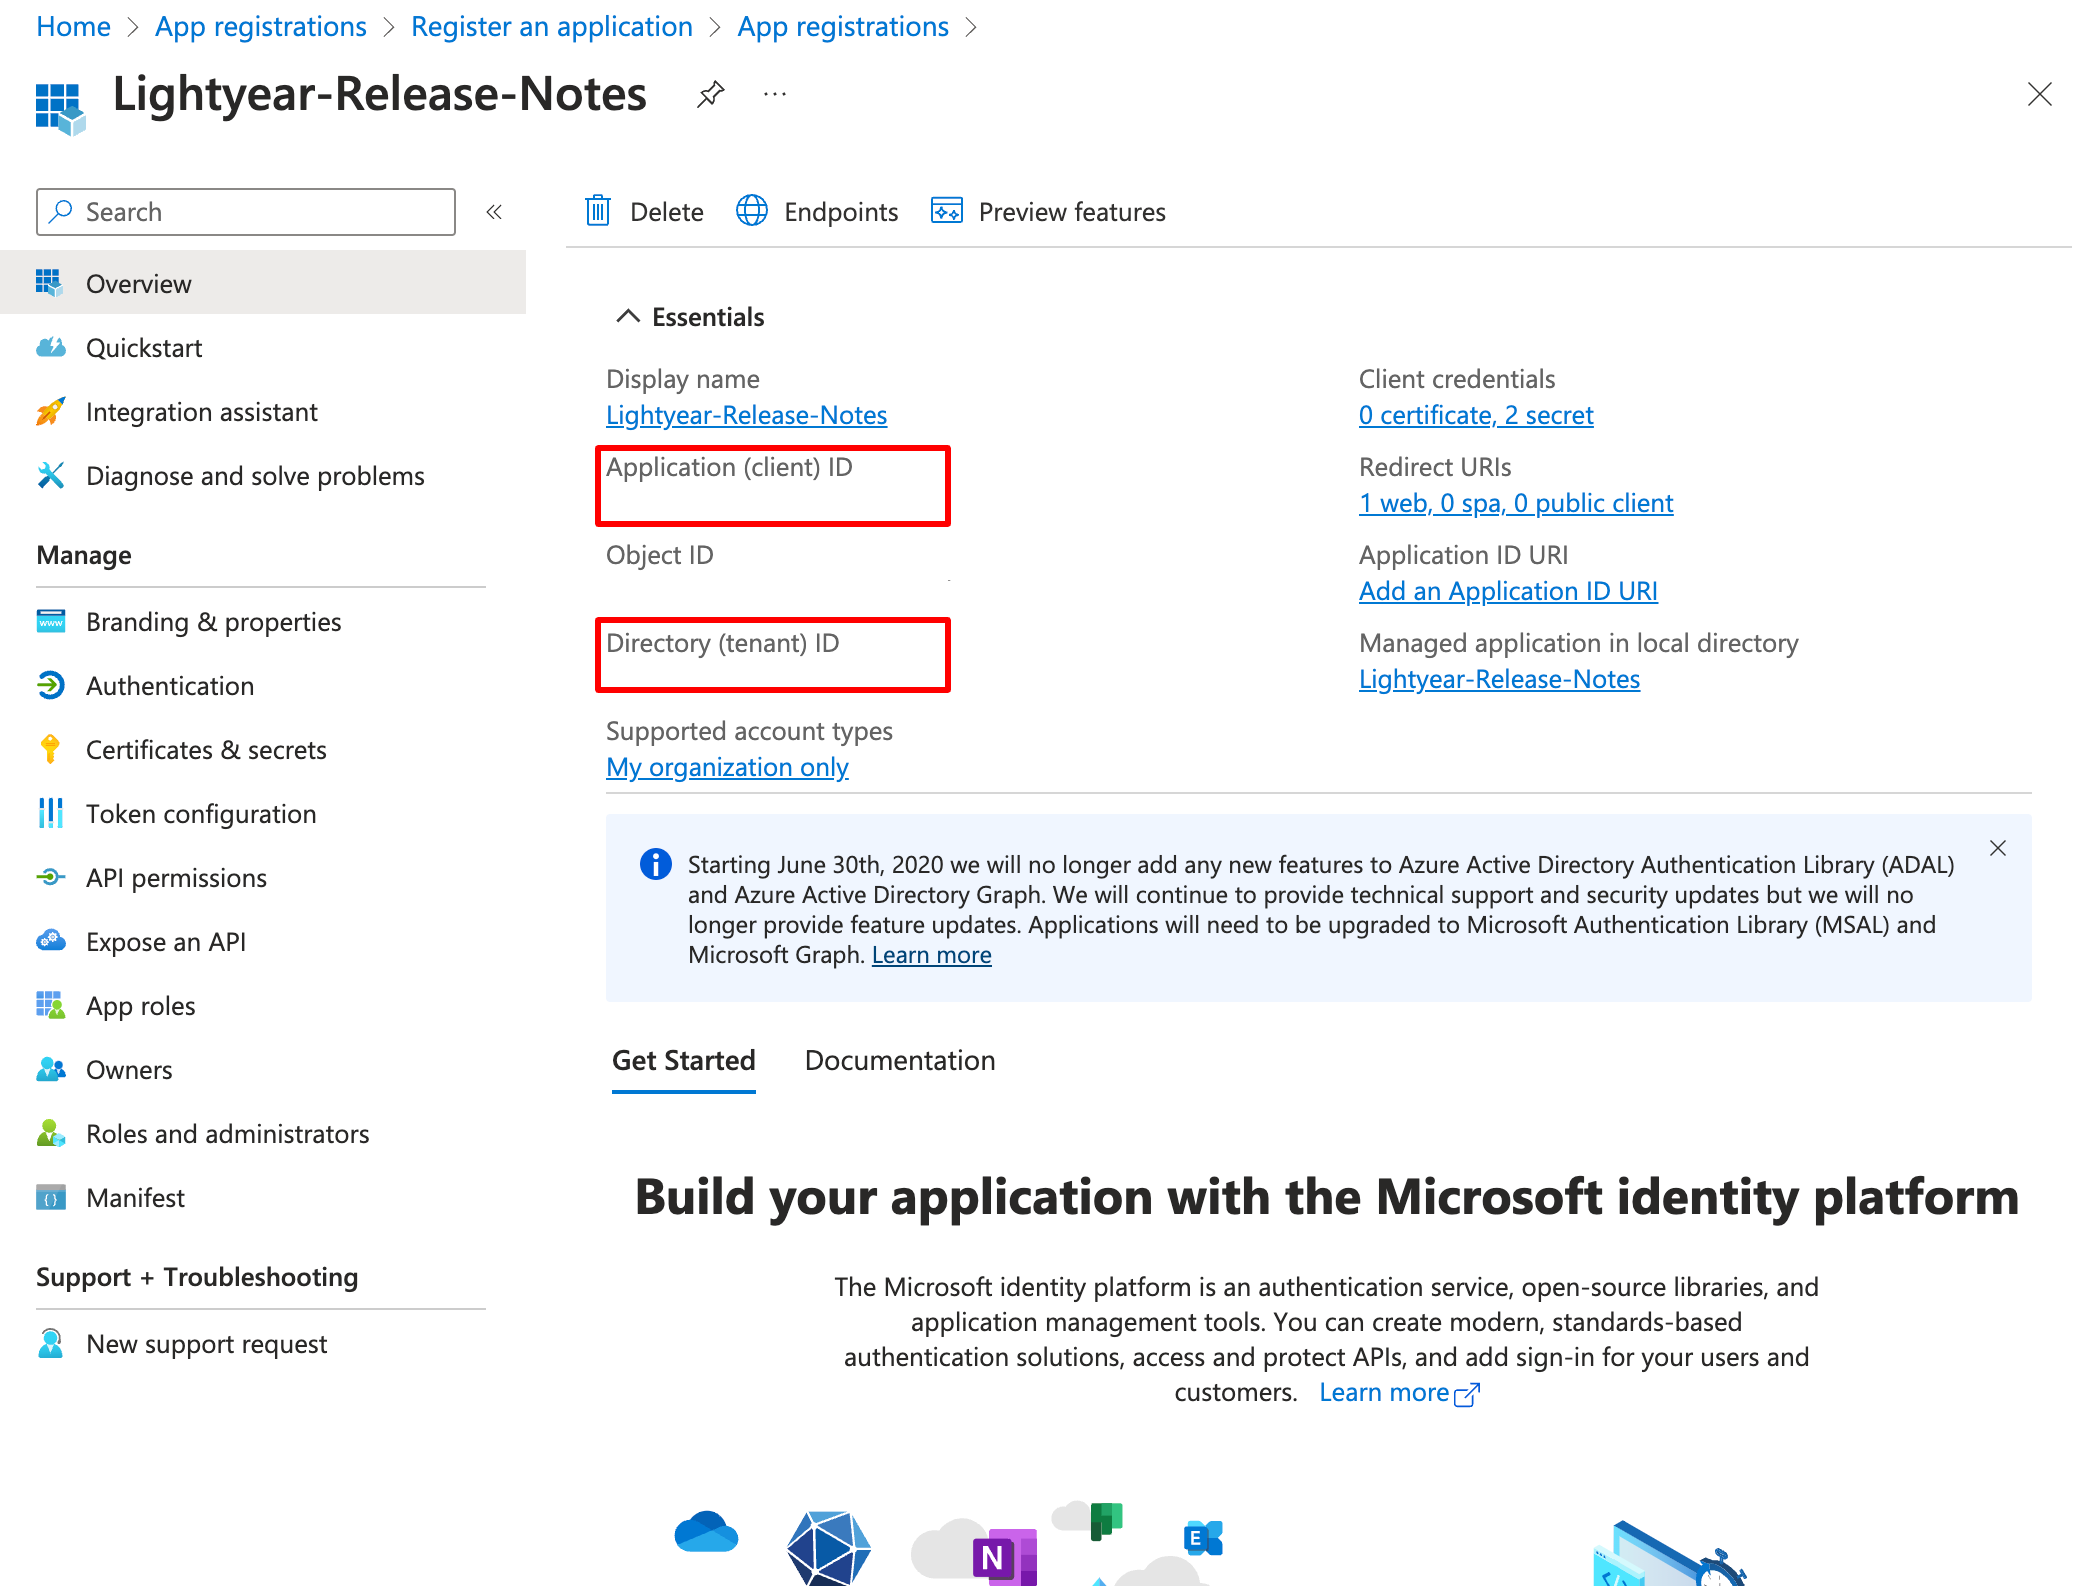2096x1586 pixels.
Task: Click the Endpoints toolbar button
Action: click(817, 211)
